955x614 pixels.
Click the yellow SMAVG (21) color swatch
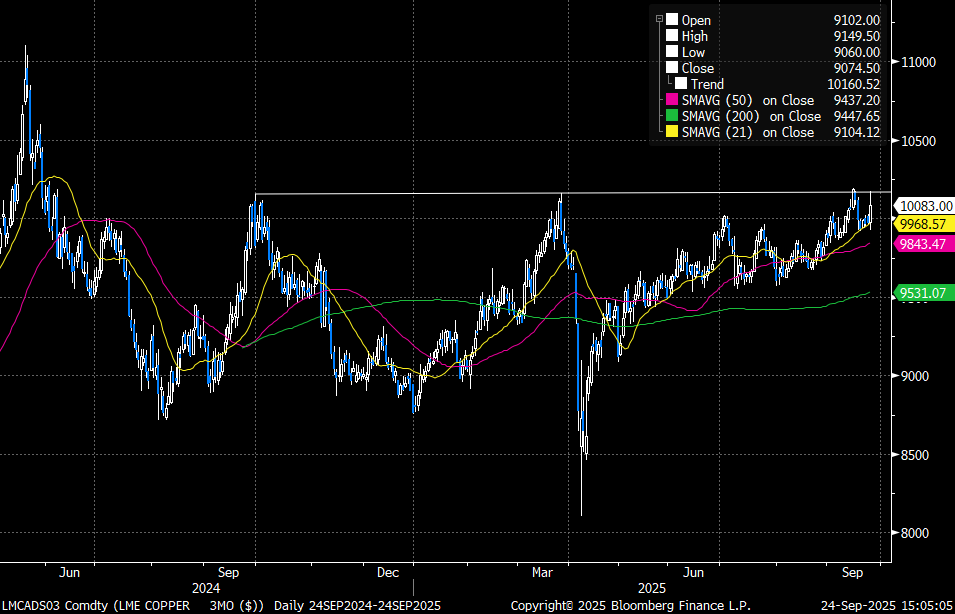click(672, 132)
